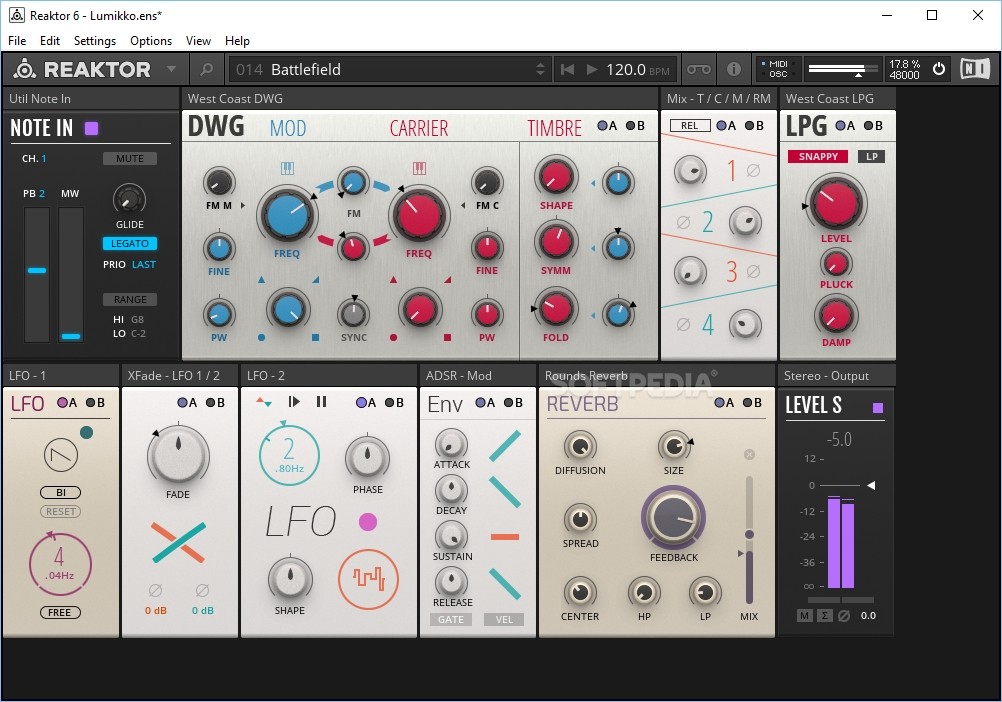Select snapshot B in DWG panel
The height and width of the screenshot is (702, 1002).
635,126
